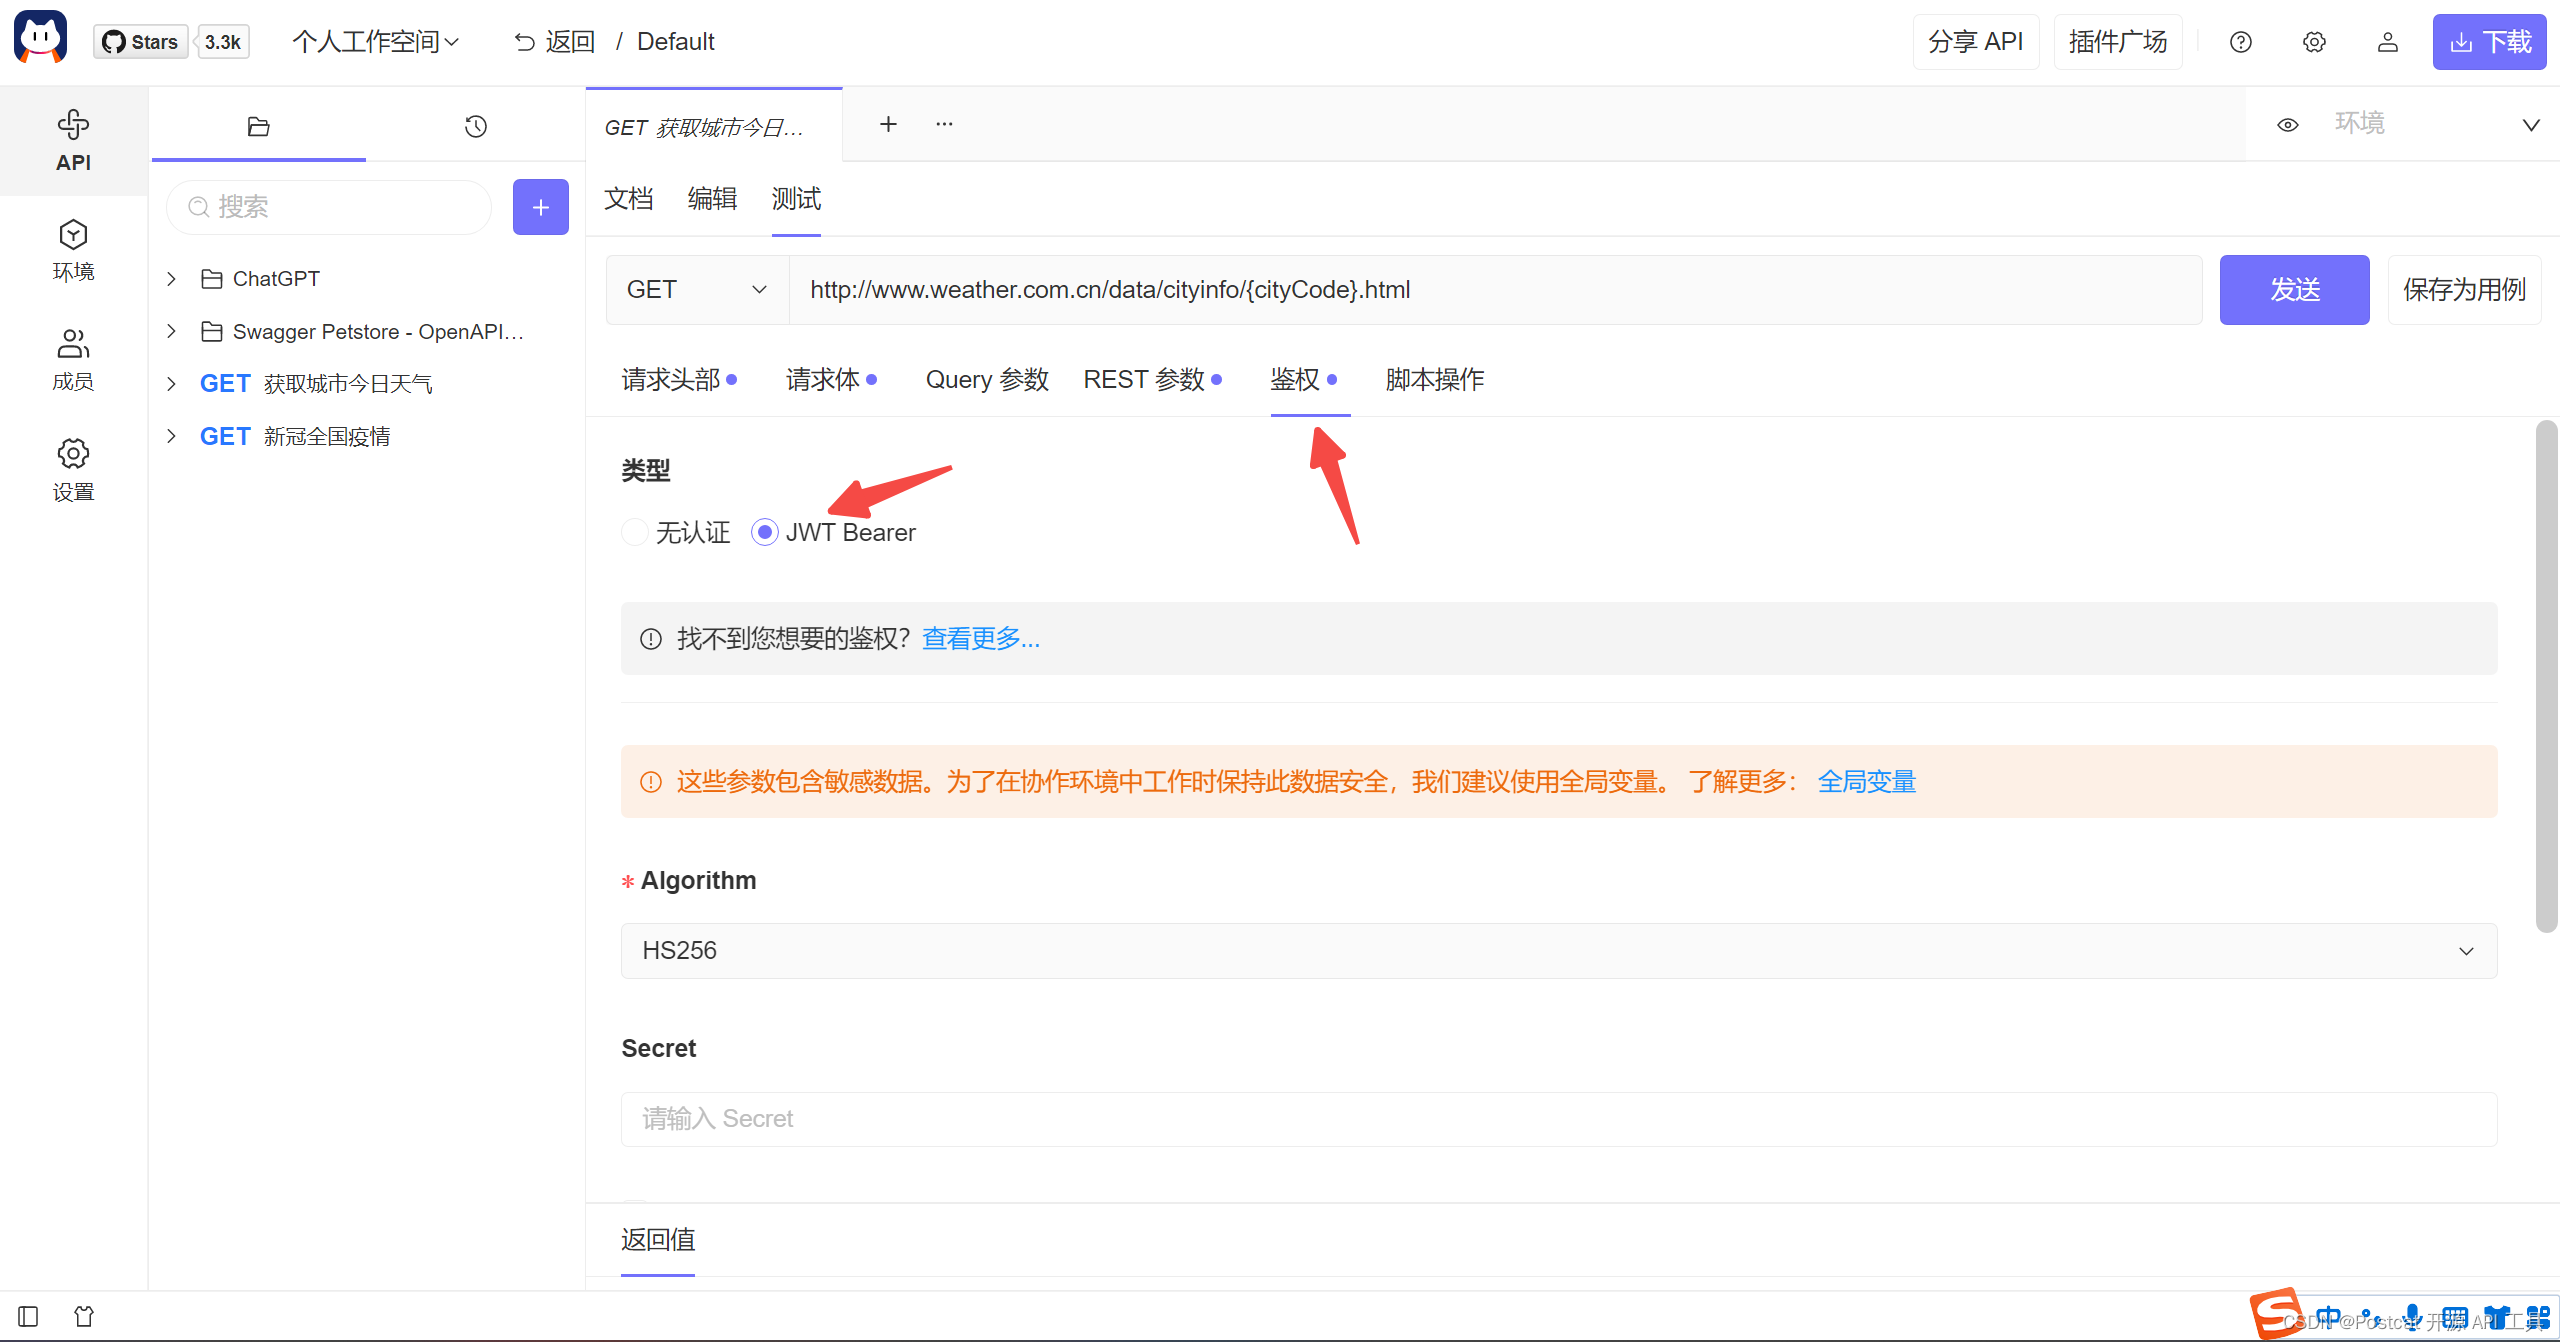Viewport: 2560px width, 1342px height.
Task: Focus the Secret input field
Action: [1559, 1119]
